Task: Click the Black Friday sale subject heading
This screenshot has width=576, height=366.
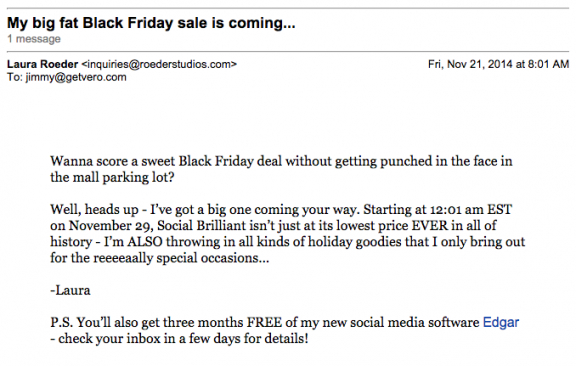Action: 151,23
